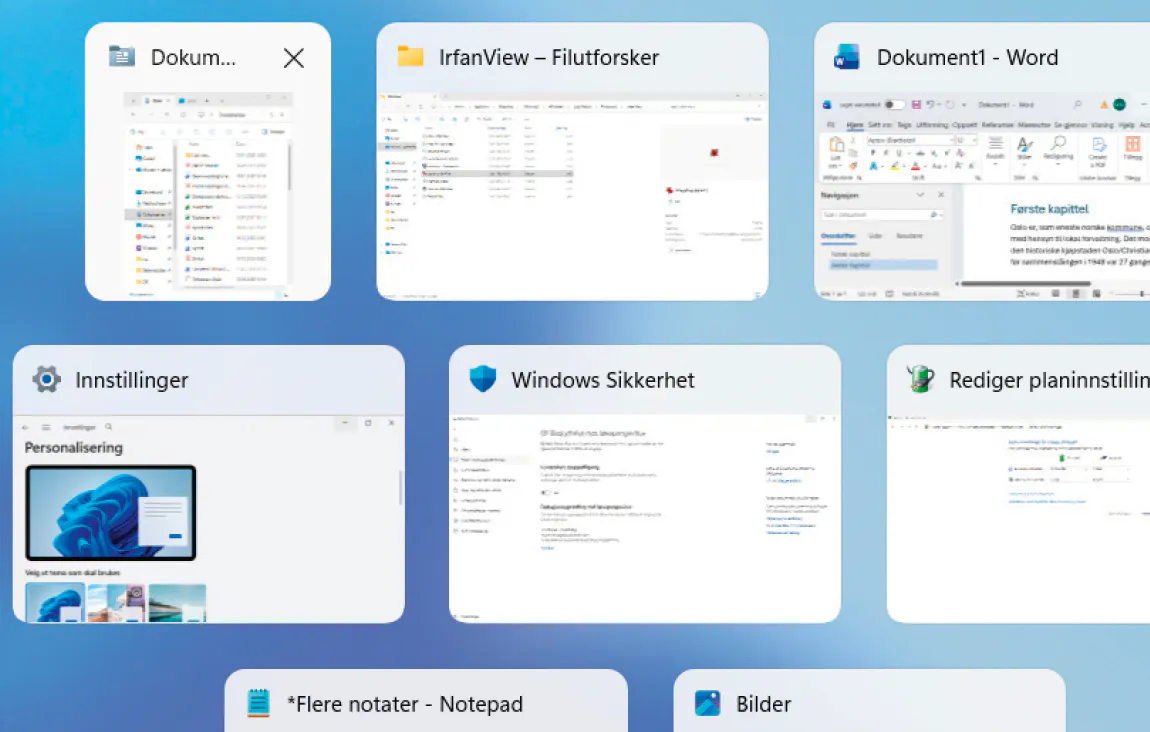Collapse Word's Navigasjon pane using its chevron
Screen dimensions: 1150x732
[919, 195]
